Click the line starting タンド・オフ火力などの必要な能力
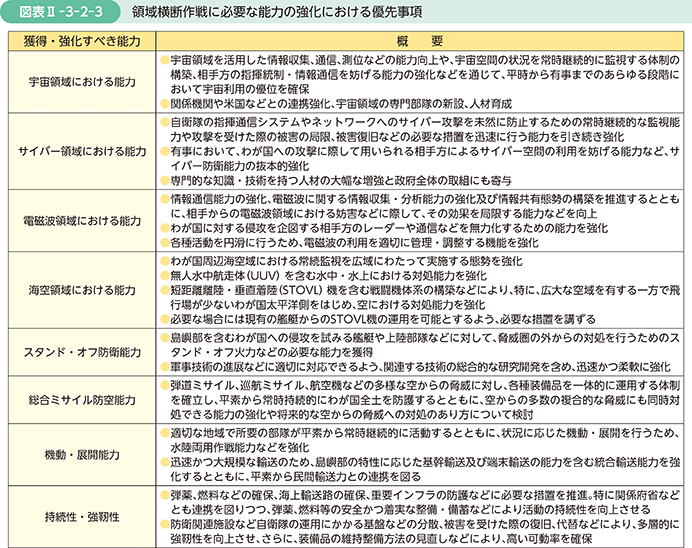 271,352
